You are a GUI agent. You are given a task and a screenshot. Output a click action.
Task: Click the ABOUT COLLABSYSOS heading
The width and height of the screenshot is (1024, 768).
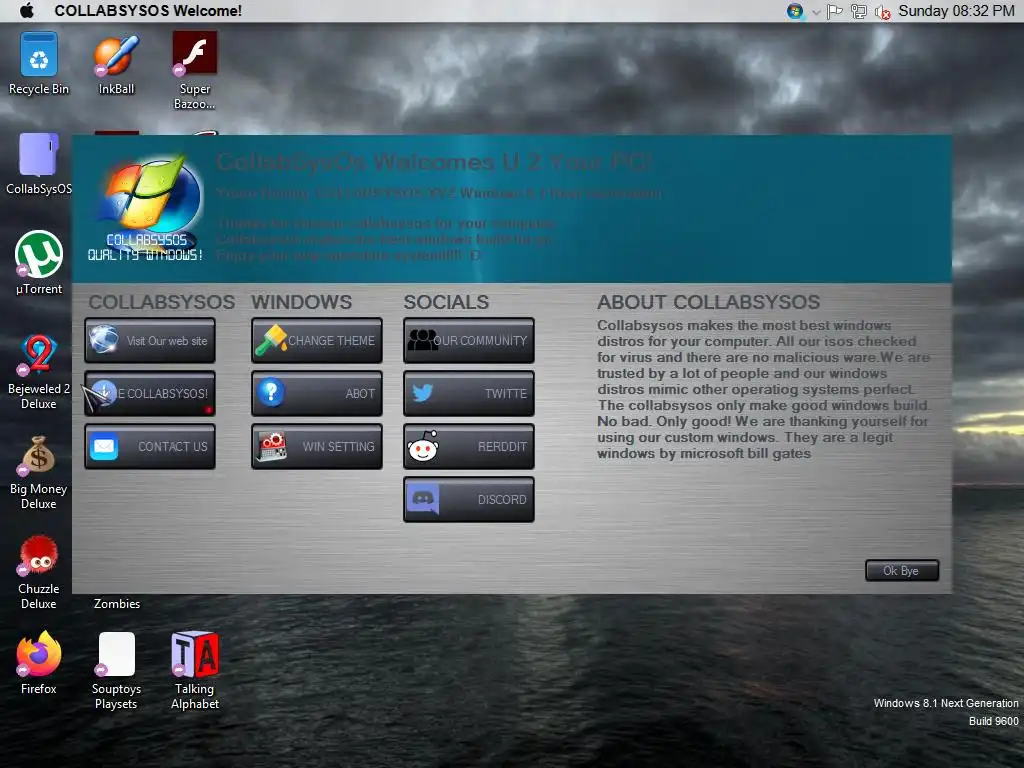tap(709, 302)
